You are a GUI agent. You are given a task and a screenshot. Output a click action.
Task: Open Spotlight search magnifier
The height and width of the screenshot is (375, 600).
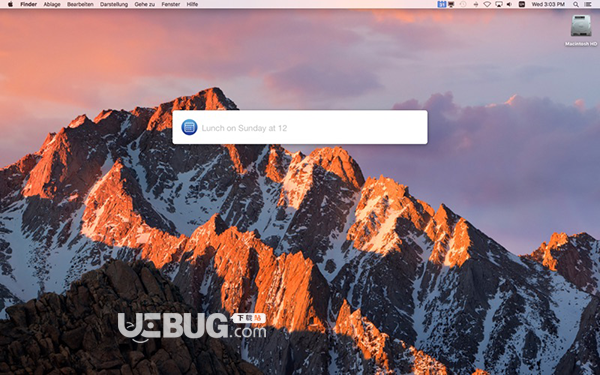(576, 4)
